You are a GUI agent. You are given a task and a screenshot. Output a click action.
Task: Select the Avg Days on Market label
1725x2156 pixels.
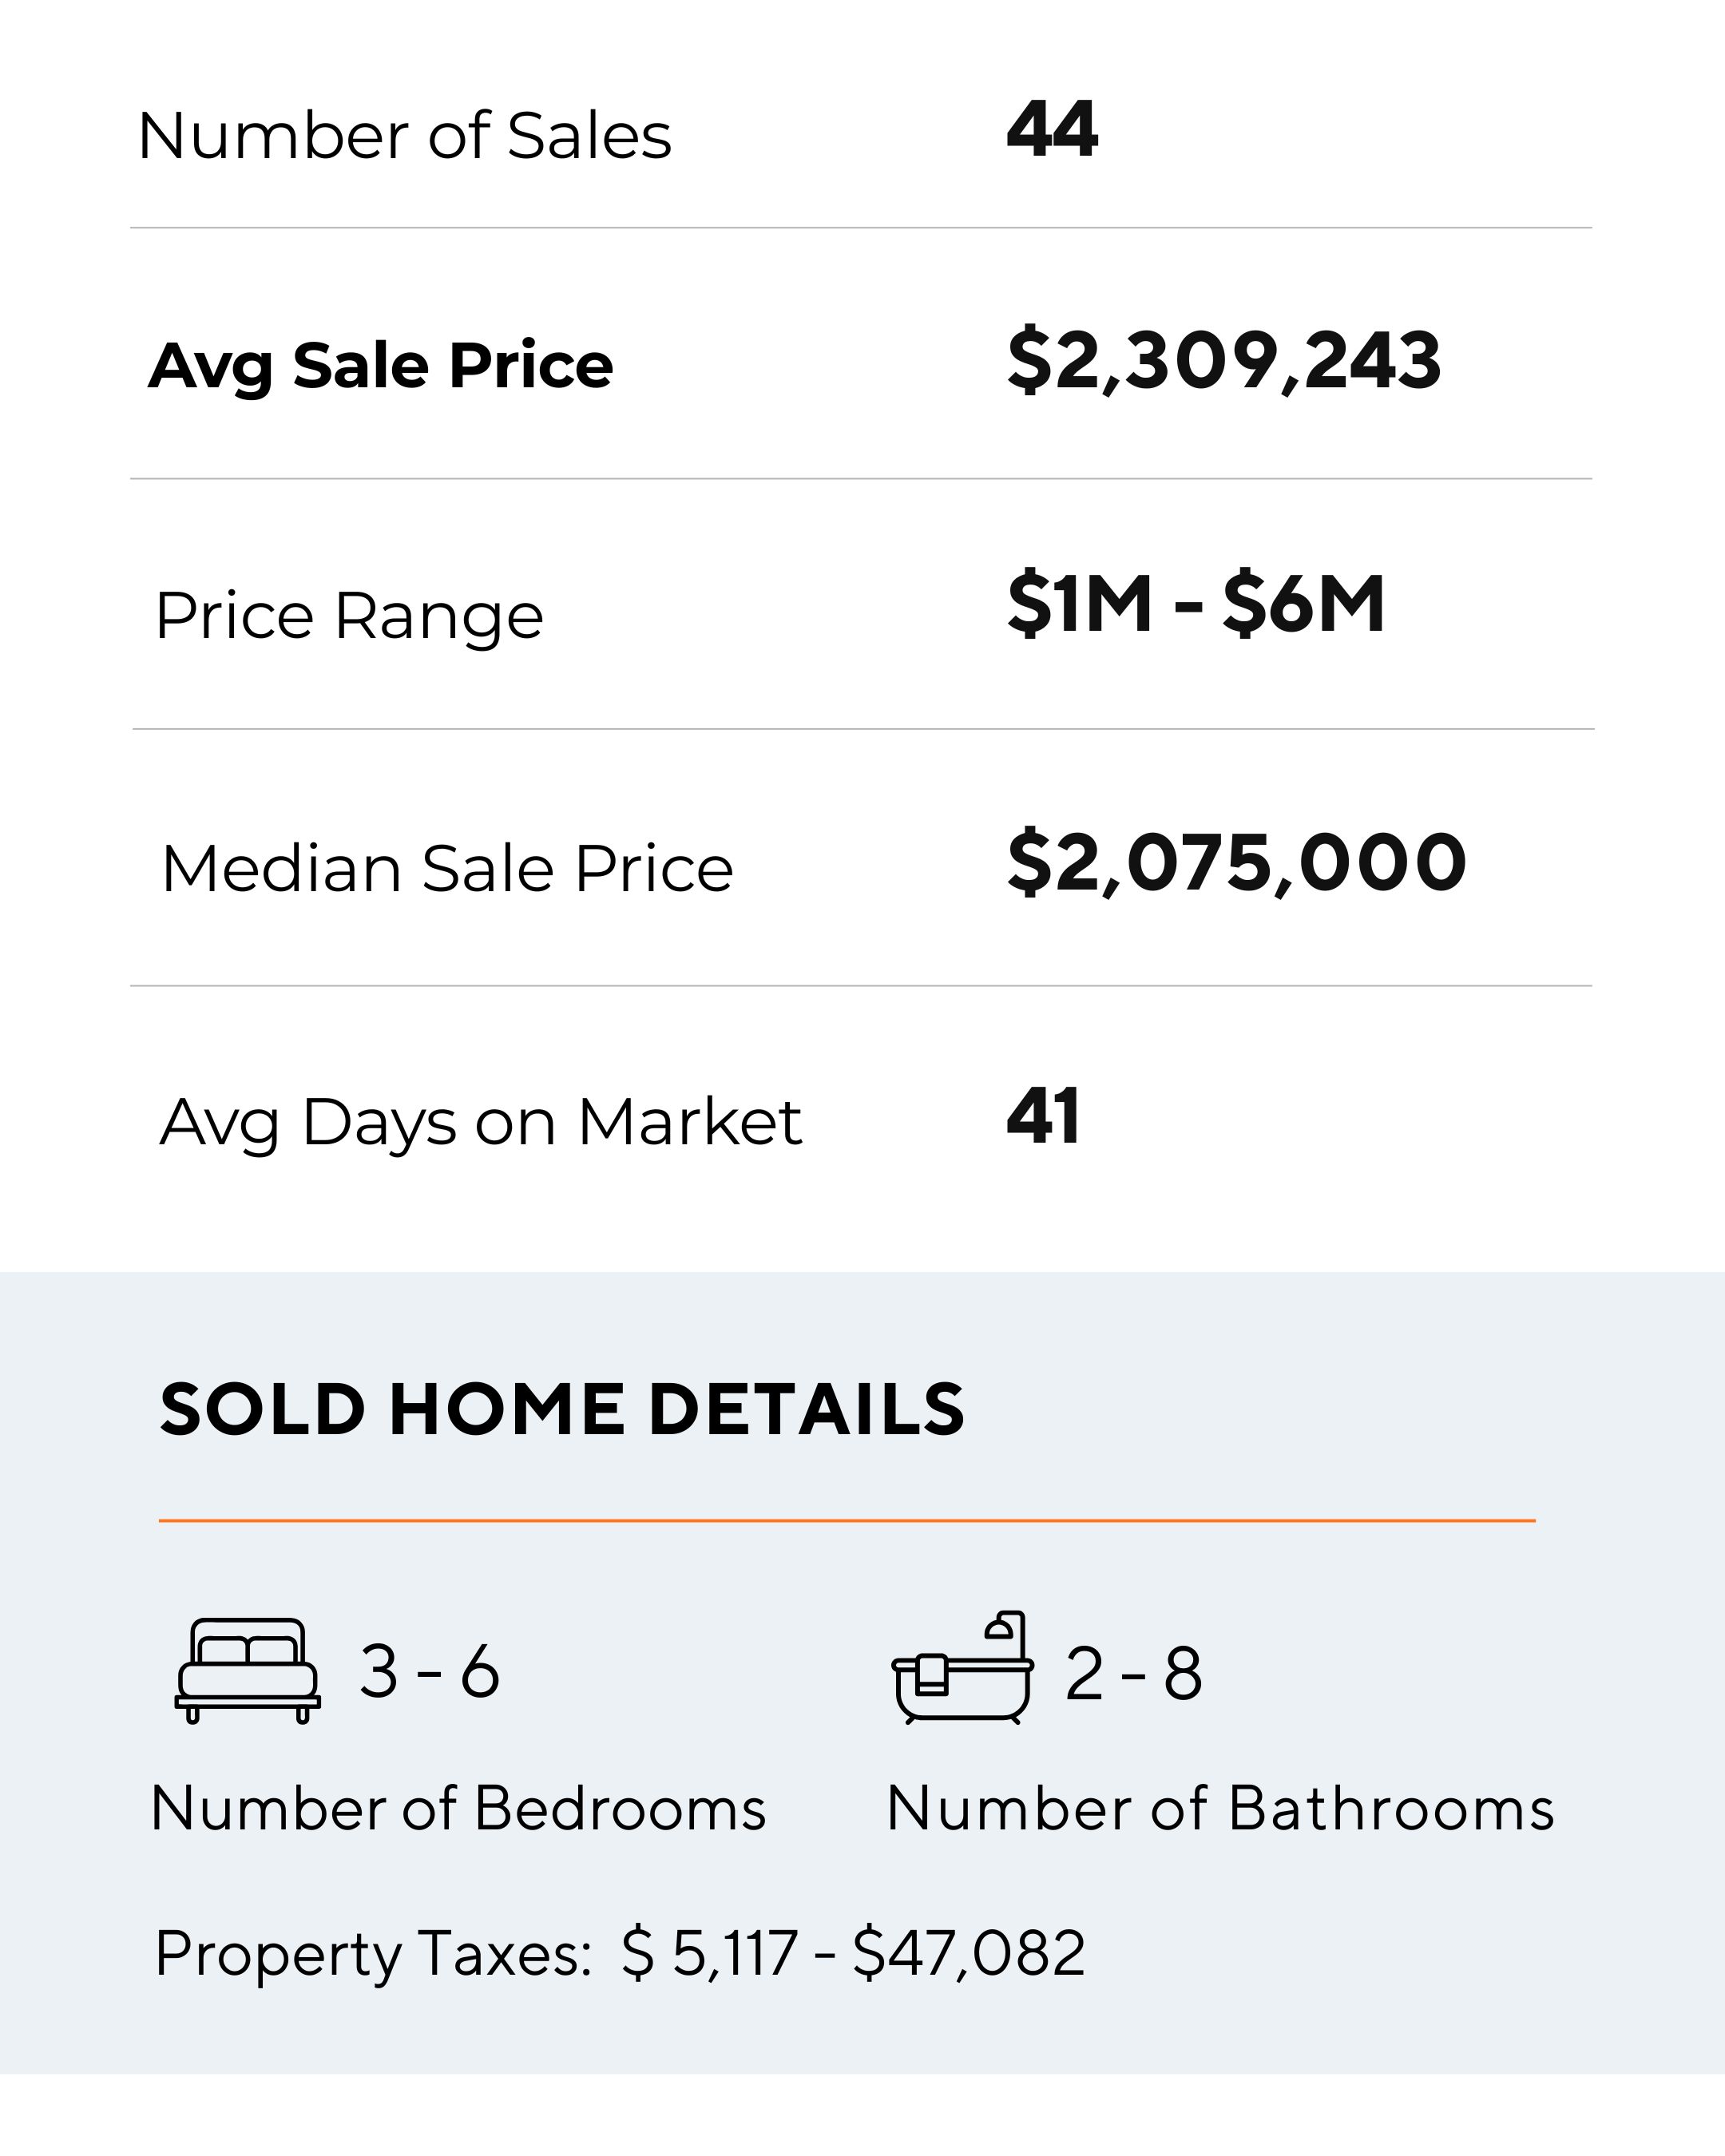point(480,1122)
